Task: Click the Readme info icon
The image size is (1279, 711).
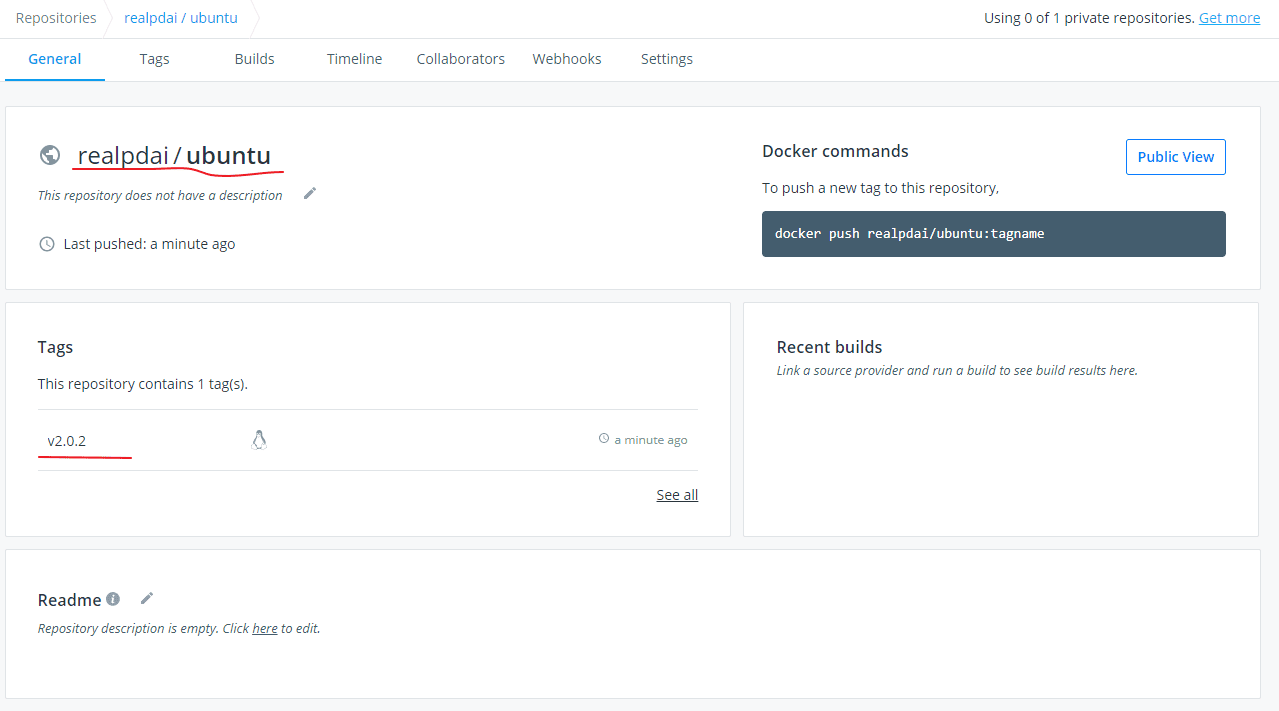Action: (113, 599)
